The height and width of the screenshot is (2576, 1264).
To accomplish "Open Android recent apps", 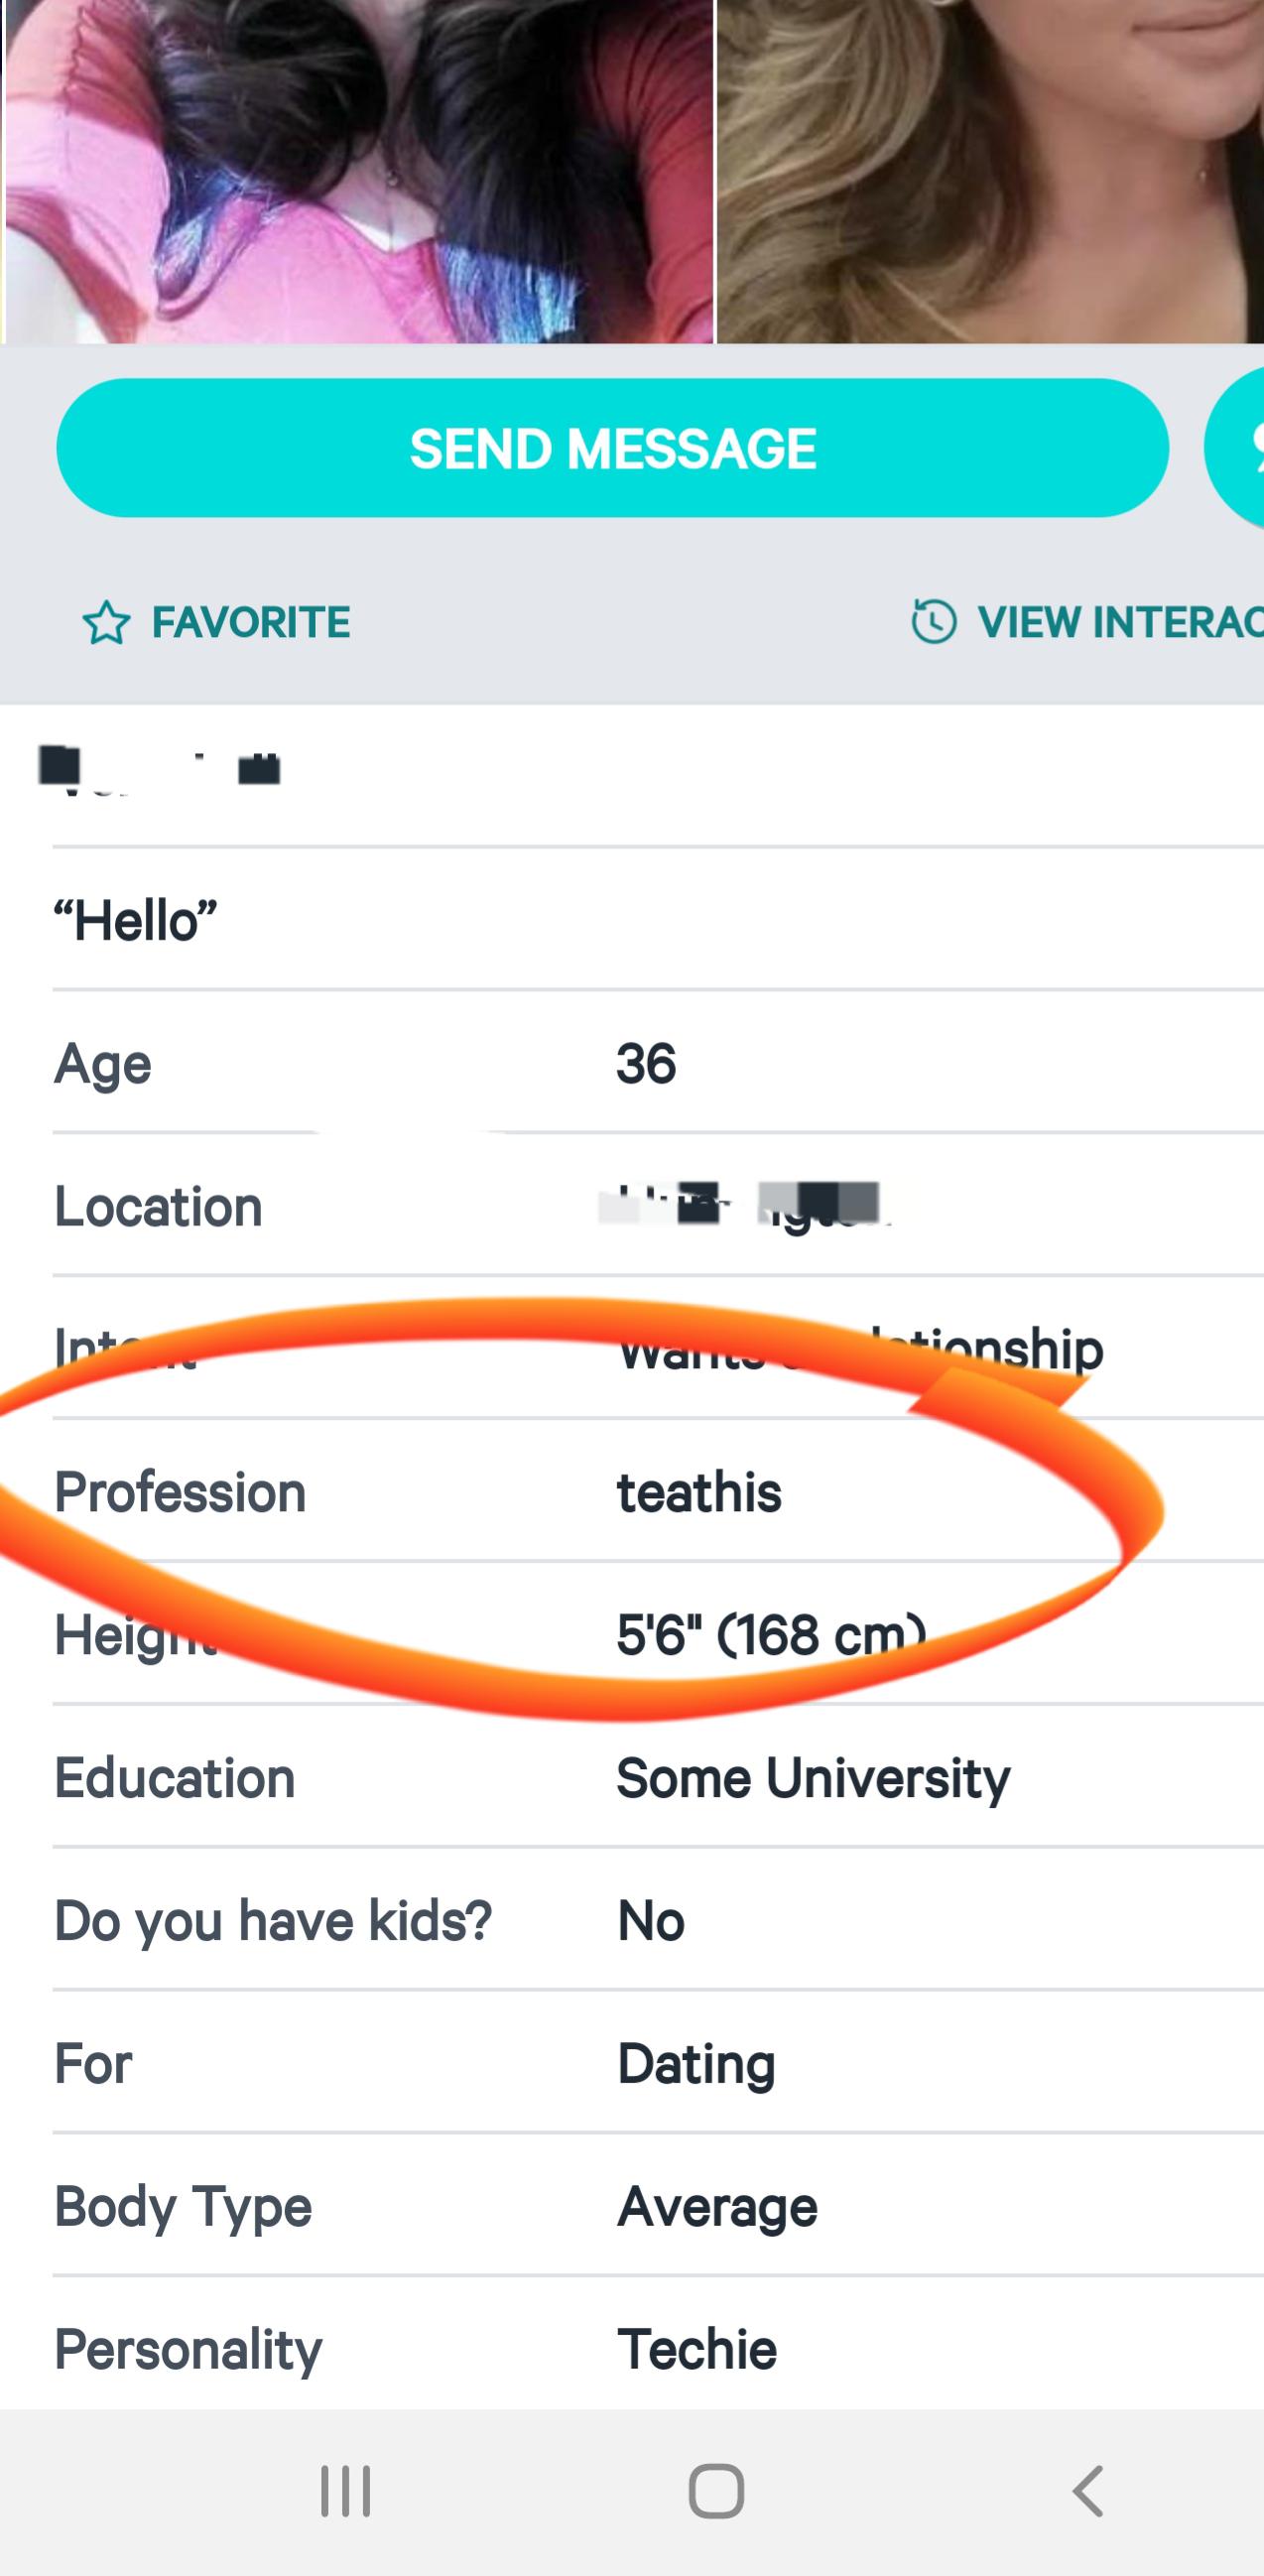I will (x=345, y=2490).
